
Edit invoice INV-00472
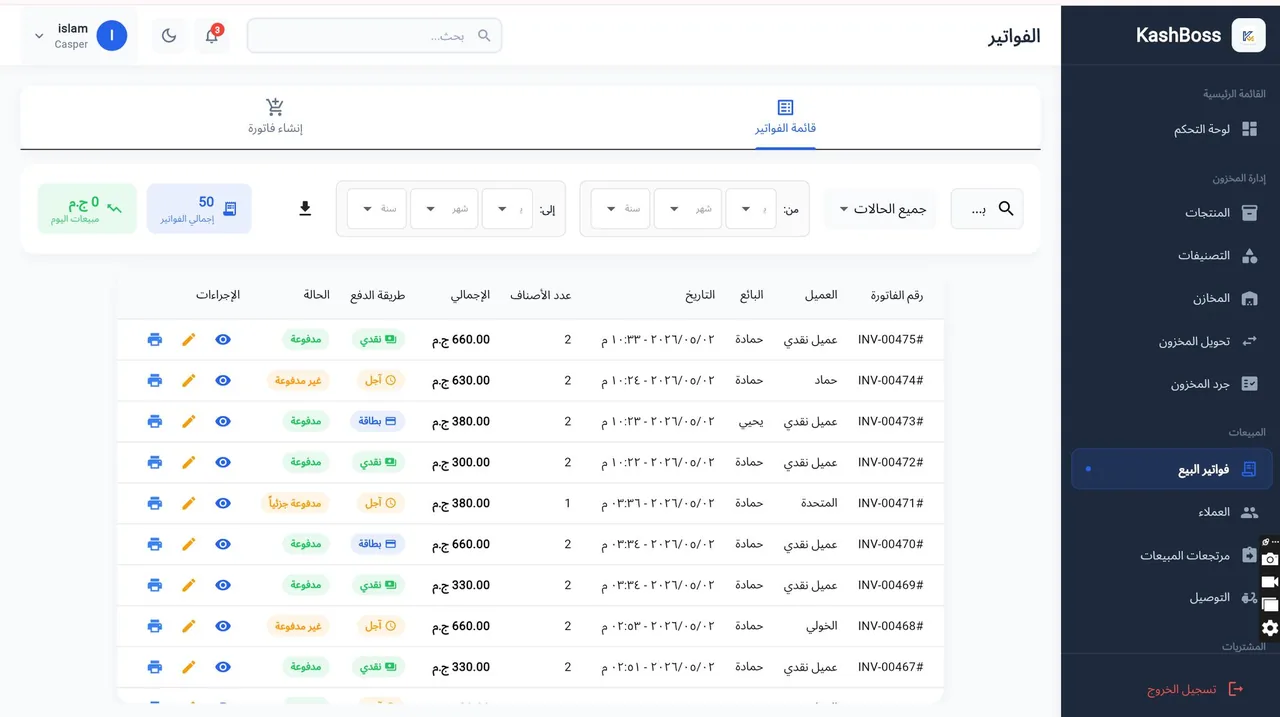[189, 462]
